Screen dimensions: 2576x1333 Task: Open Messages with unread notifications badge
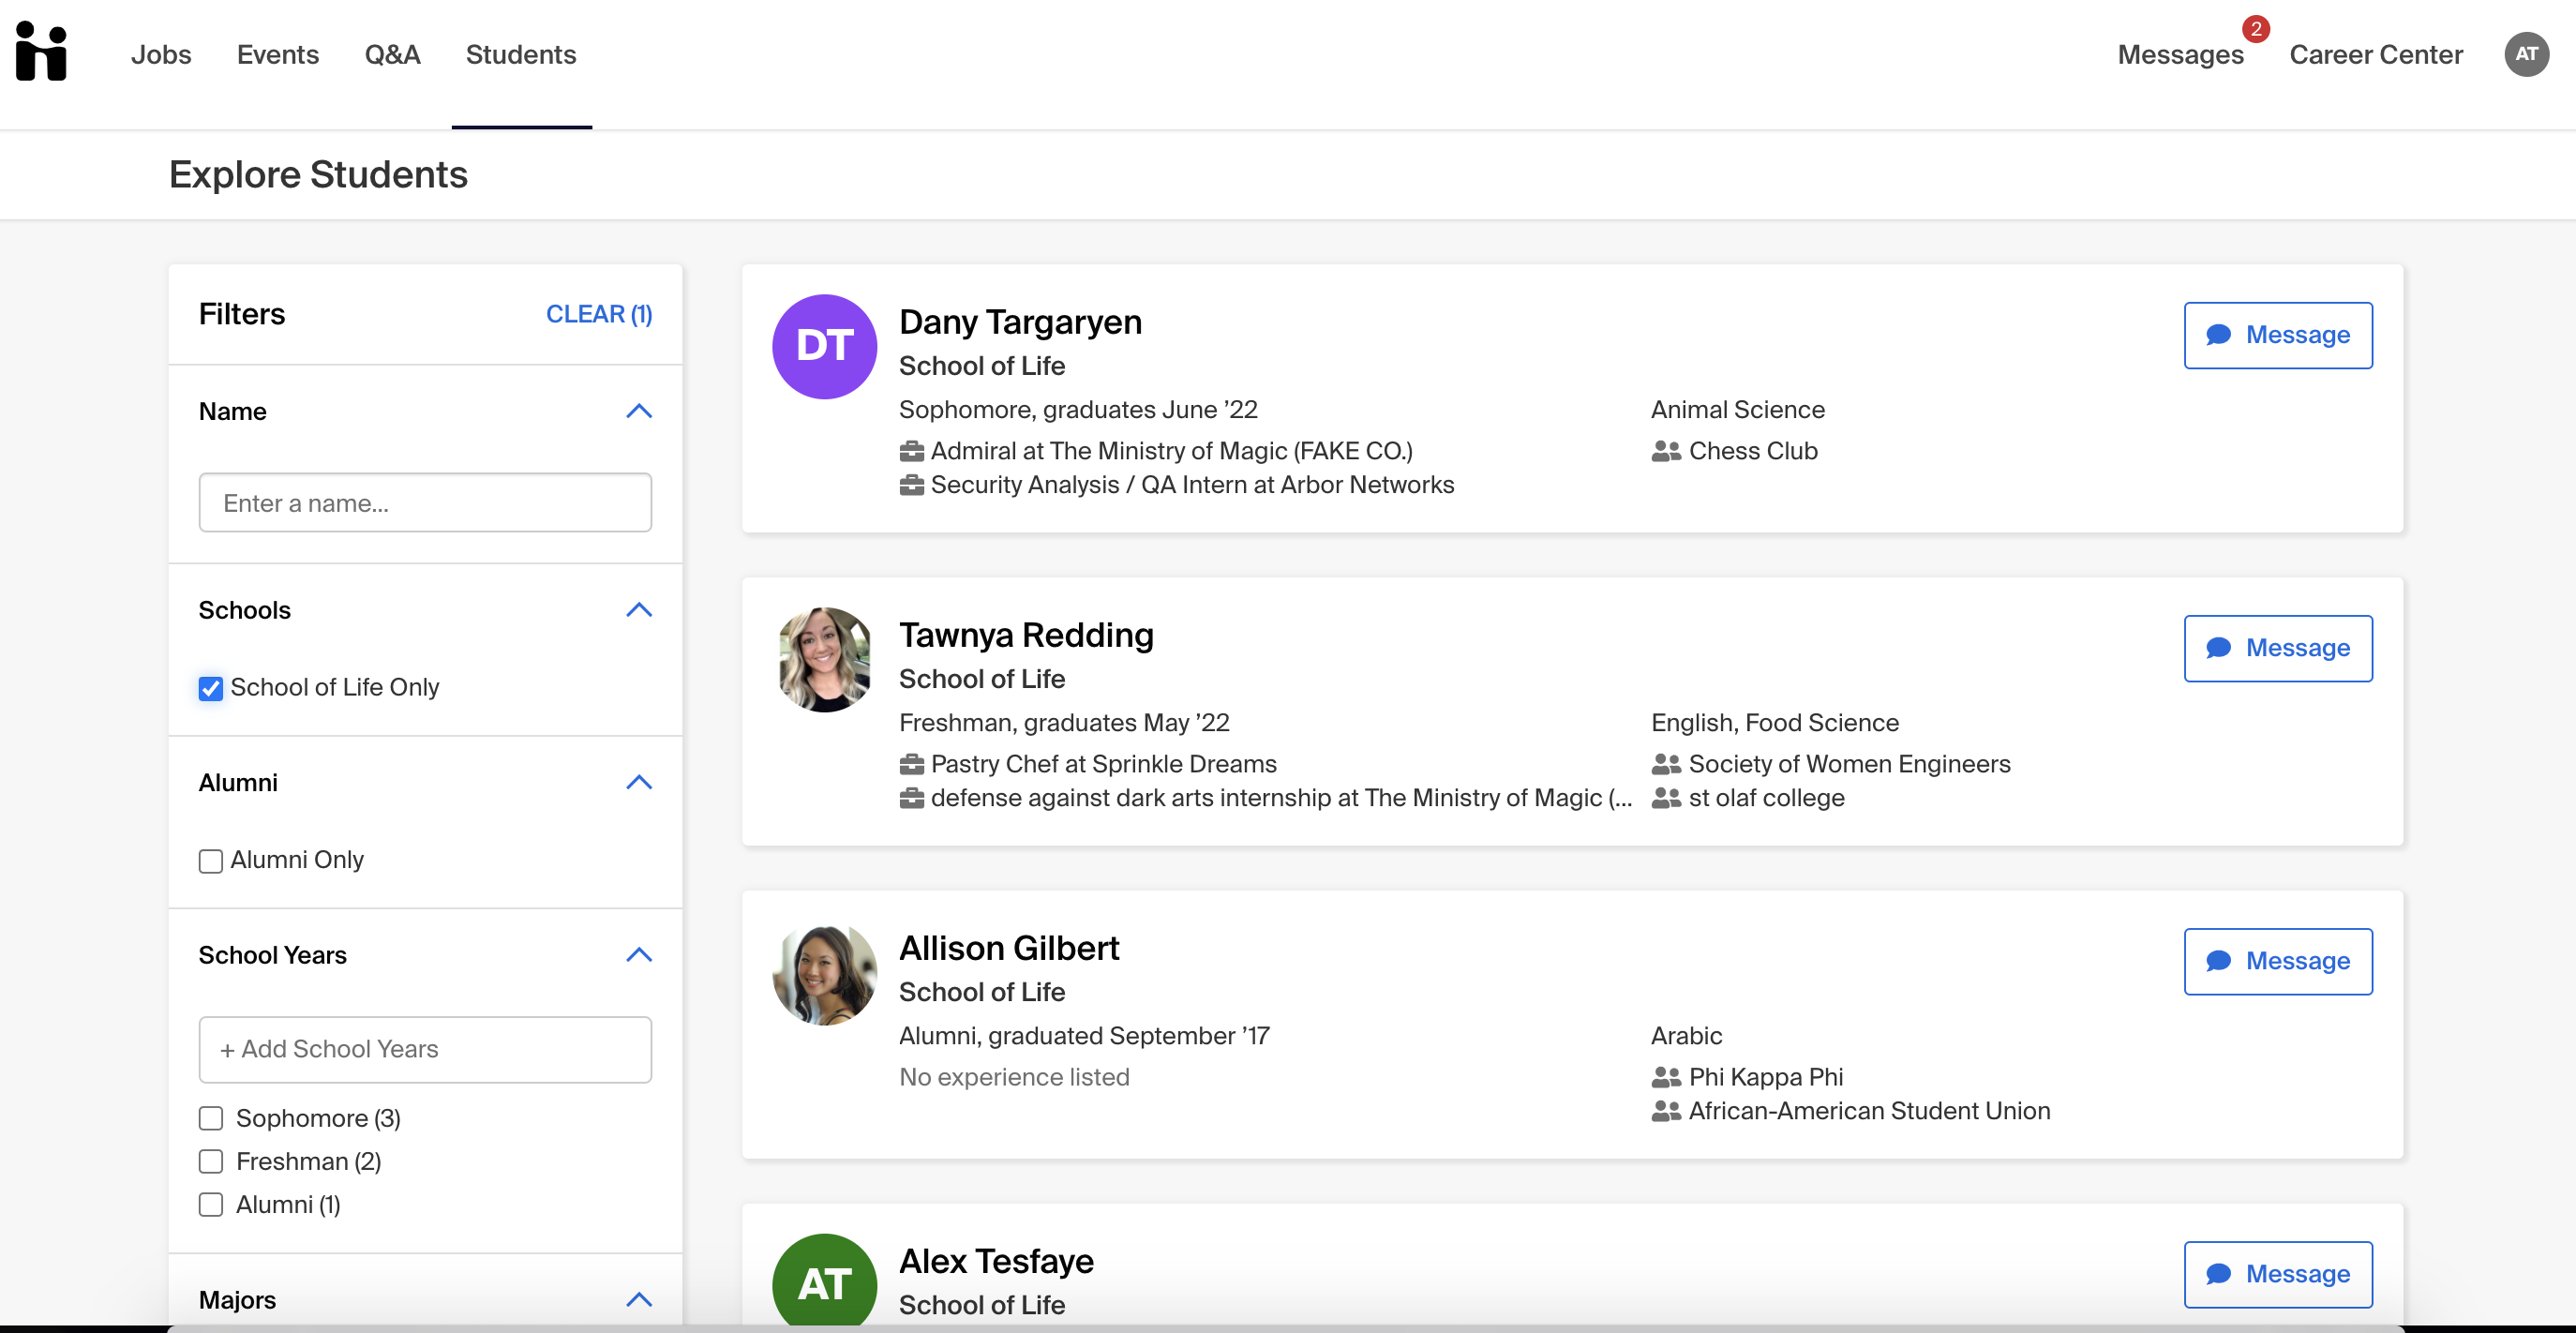[x=2181, y=55]
